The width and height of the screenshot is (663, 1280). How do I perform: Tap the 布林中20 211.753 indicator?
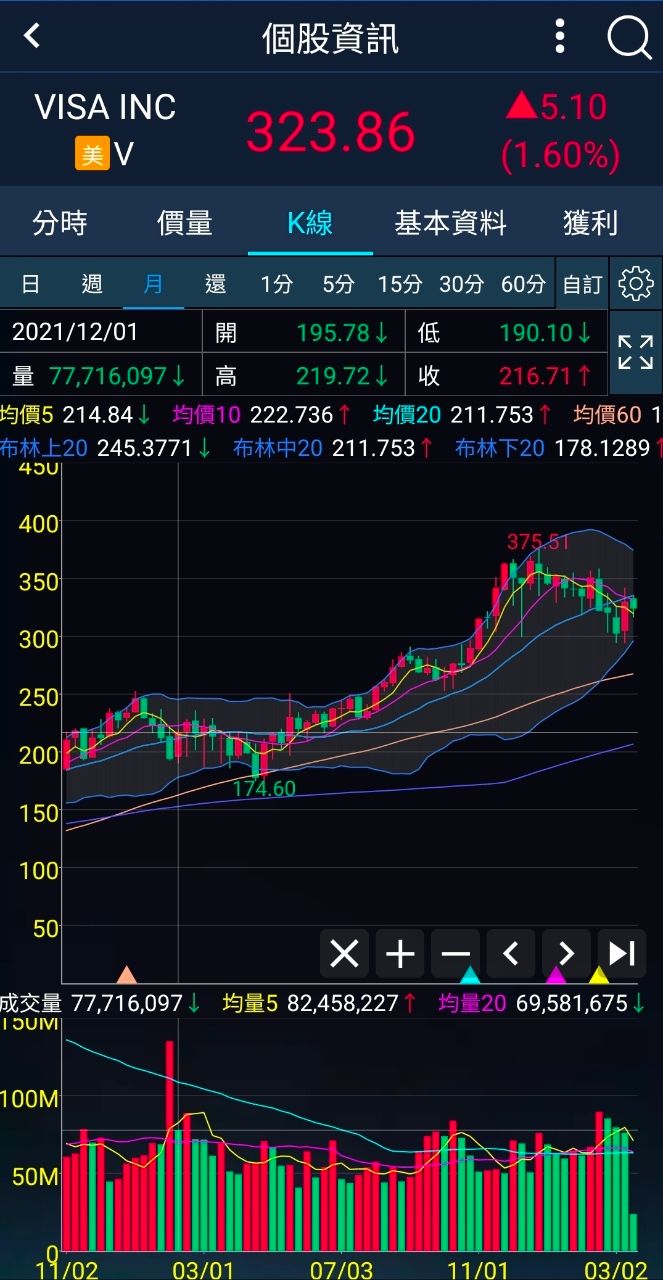[333, 448]
